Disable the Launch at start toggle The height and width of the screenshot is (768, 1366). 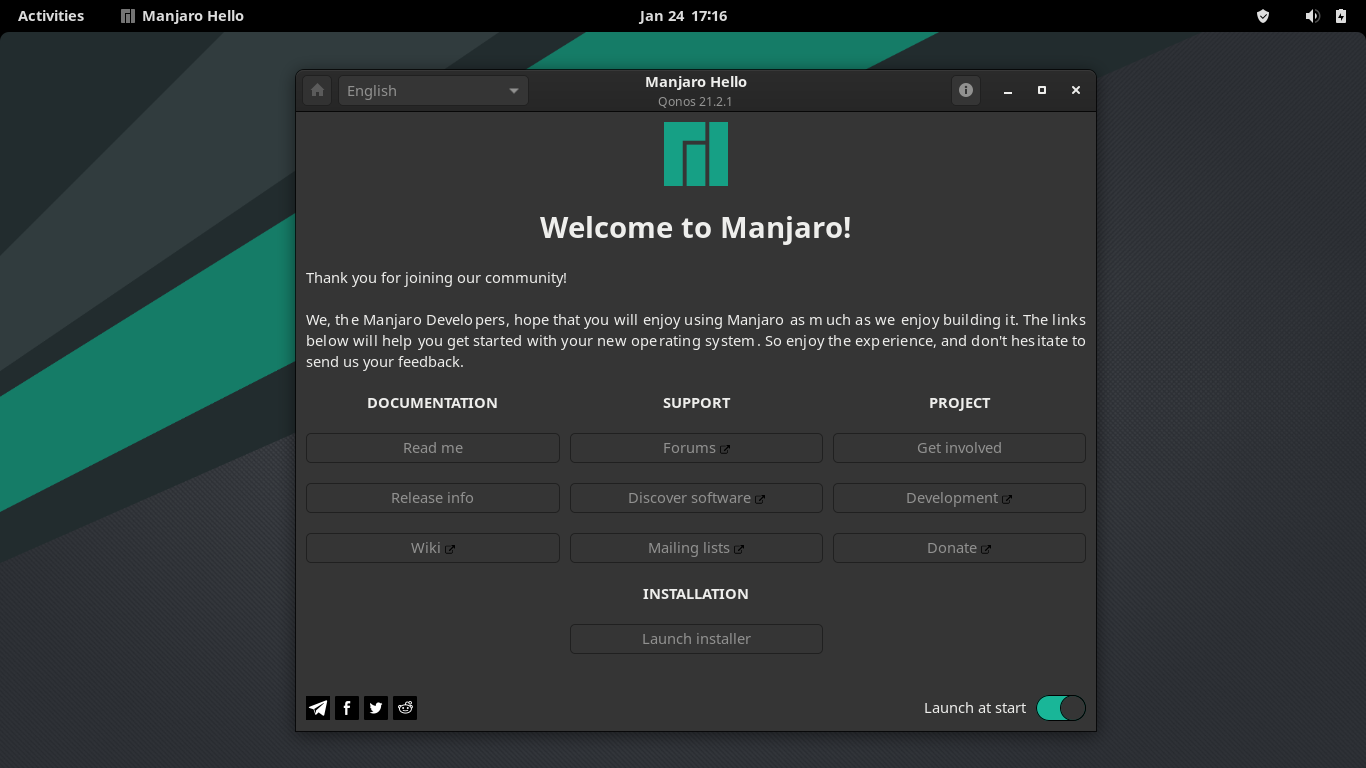[1060, 707]
